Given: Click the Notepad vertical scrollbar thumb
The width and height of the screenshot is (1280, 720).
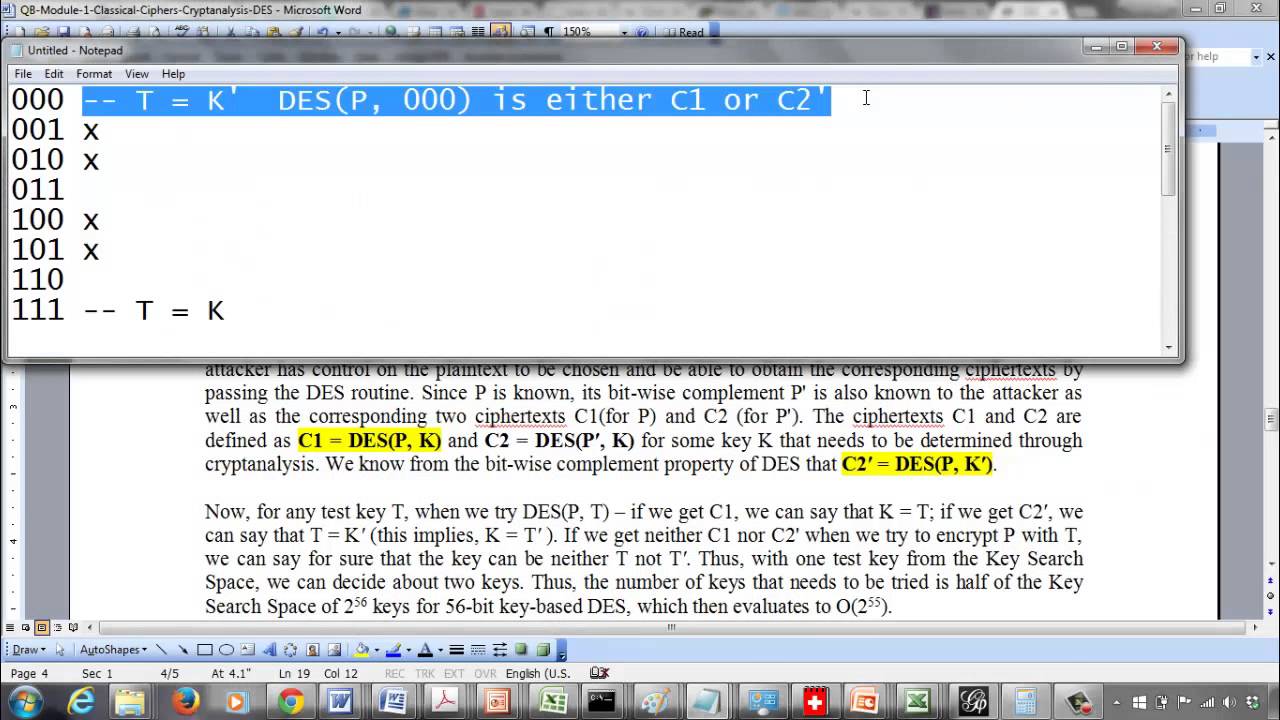Looking at the screenshot, I should click(1167, 149).
